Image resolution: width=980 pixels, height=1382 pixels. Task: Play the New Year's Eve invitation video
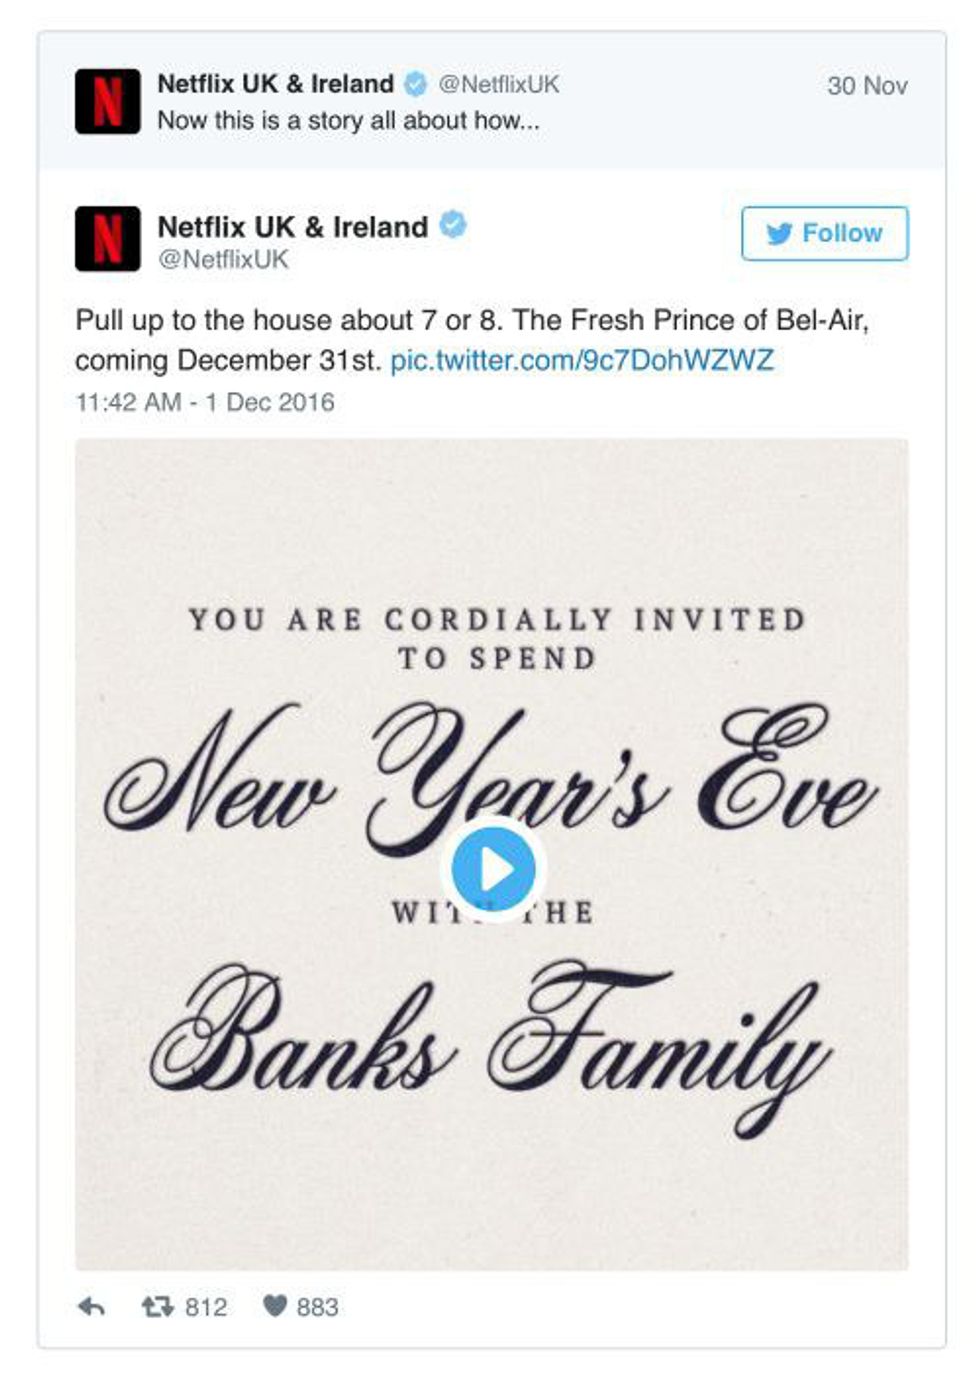point(492,869)
